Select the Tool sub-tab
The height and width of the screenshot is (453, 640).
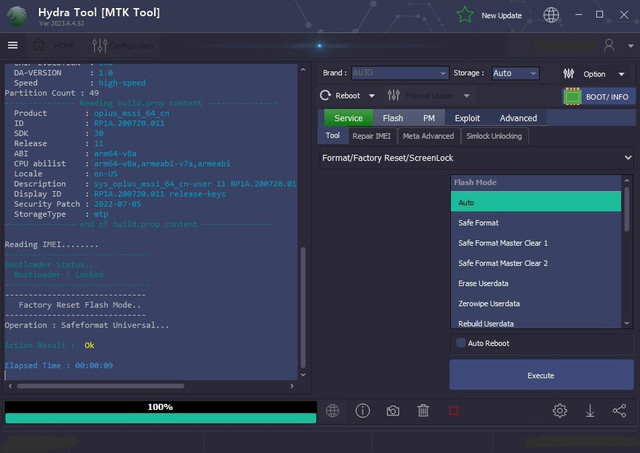333,135
